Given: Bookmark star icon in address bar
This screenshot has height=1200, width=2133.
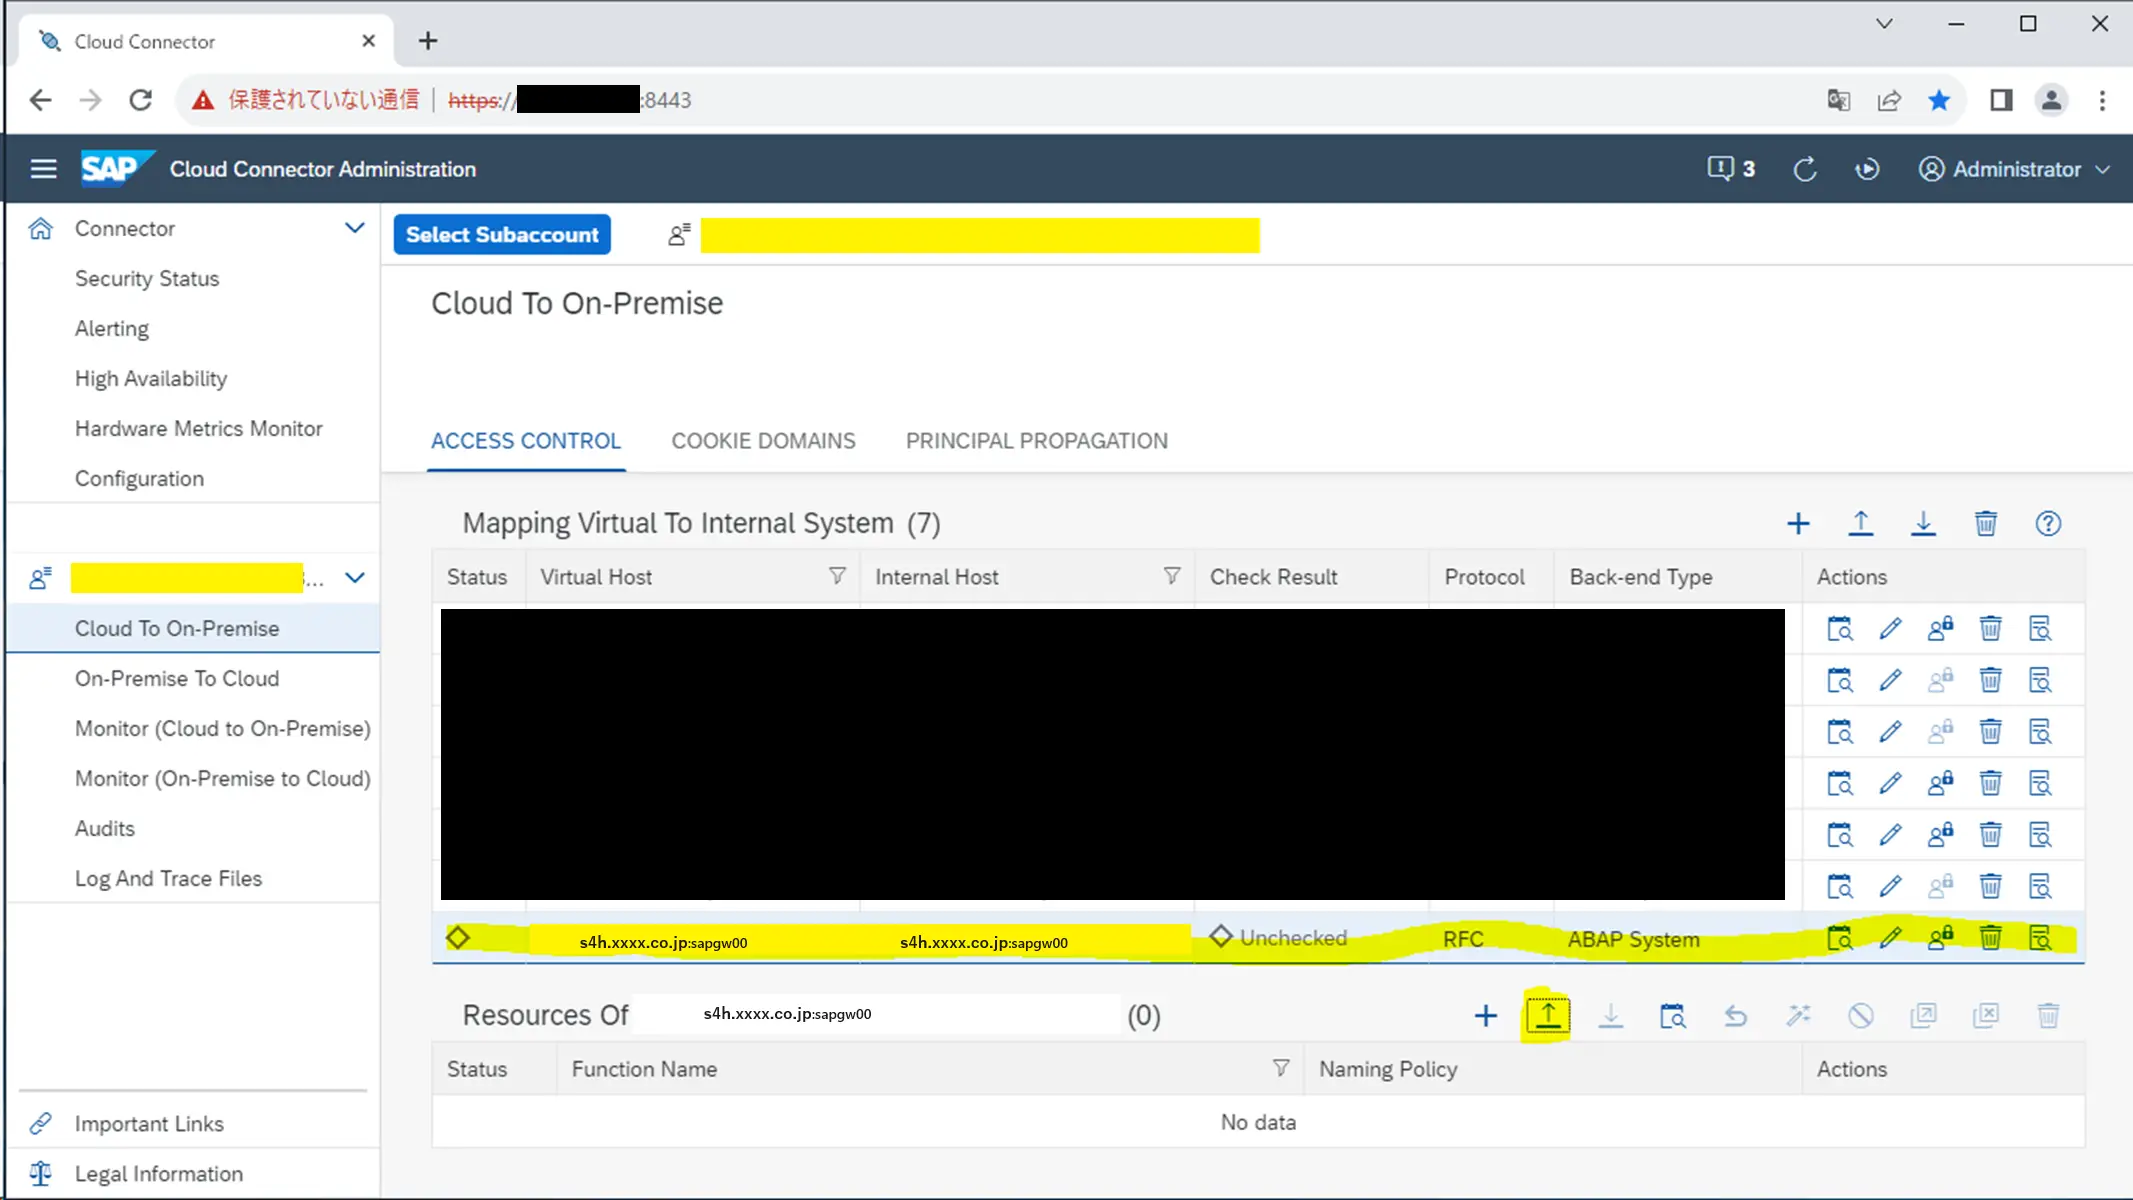Looking at the screenshot, I should pos(1939,100).
